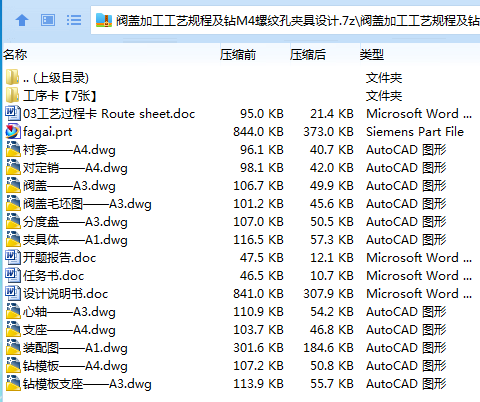The image size is (480, 402).
Task: Select Word icon of 设计说明书.doc
Action: [x=13, y=293]
